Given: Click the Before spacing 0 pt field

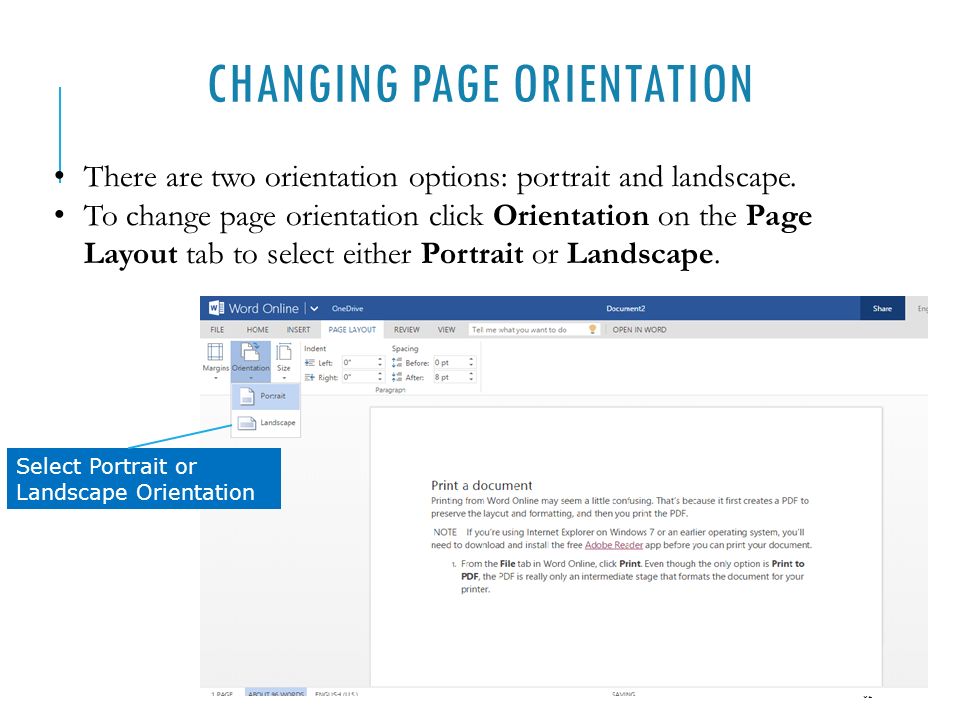Looking at the screenshot, I should 450,362.
